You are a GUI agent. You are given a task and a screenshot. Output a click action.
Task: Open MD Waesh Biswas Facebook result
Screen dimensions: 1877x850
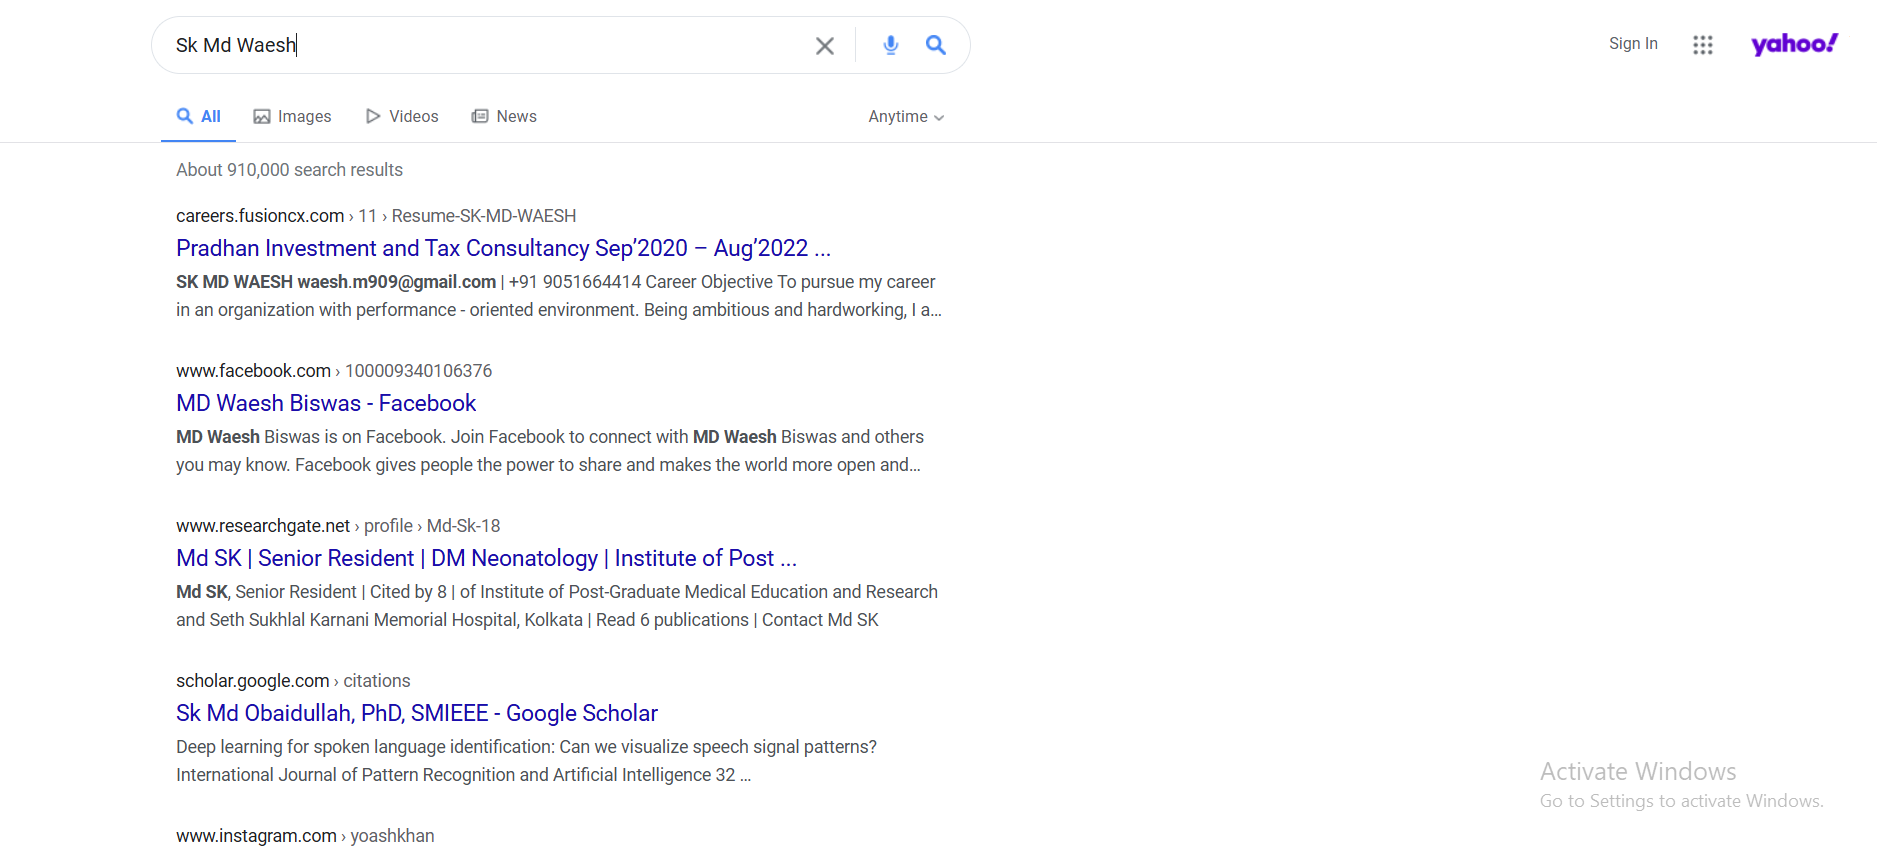(x=326, y=403)
